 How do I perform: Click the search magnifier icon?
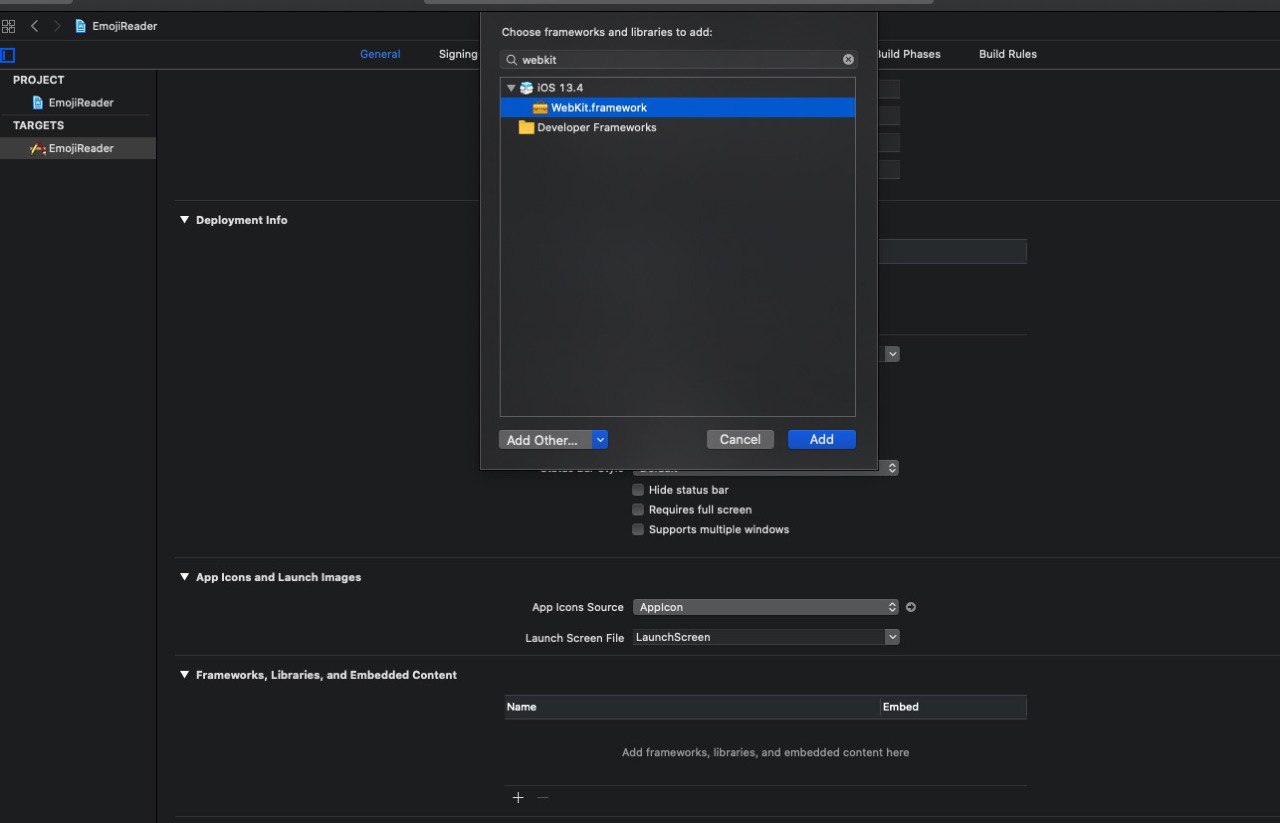pyautogui.click(x=512, y=60)
